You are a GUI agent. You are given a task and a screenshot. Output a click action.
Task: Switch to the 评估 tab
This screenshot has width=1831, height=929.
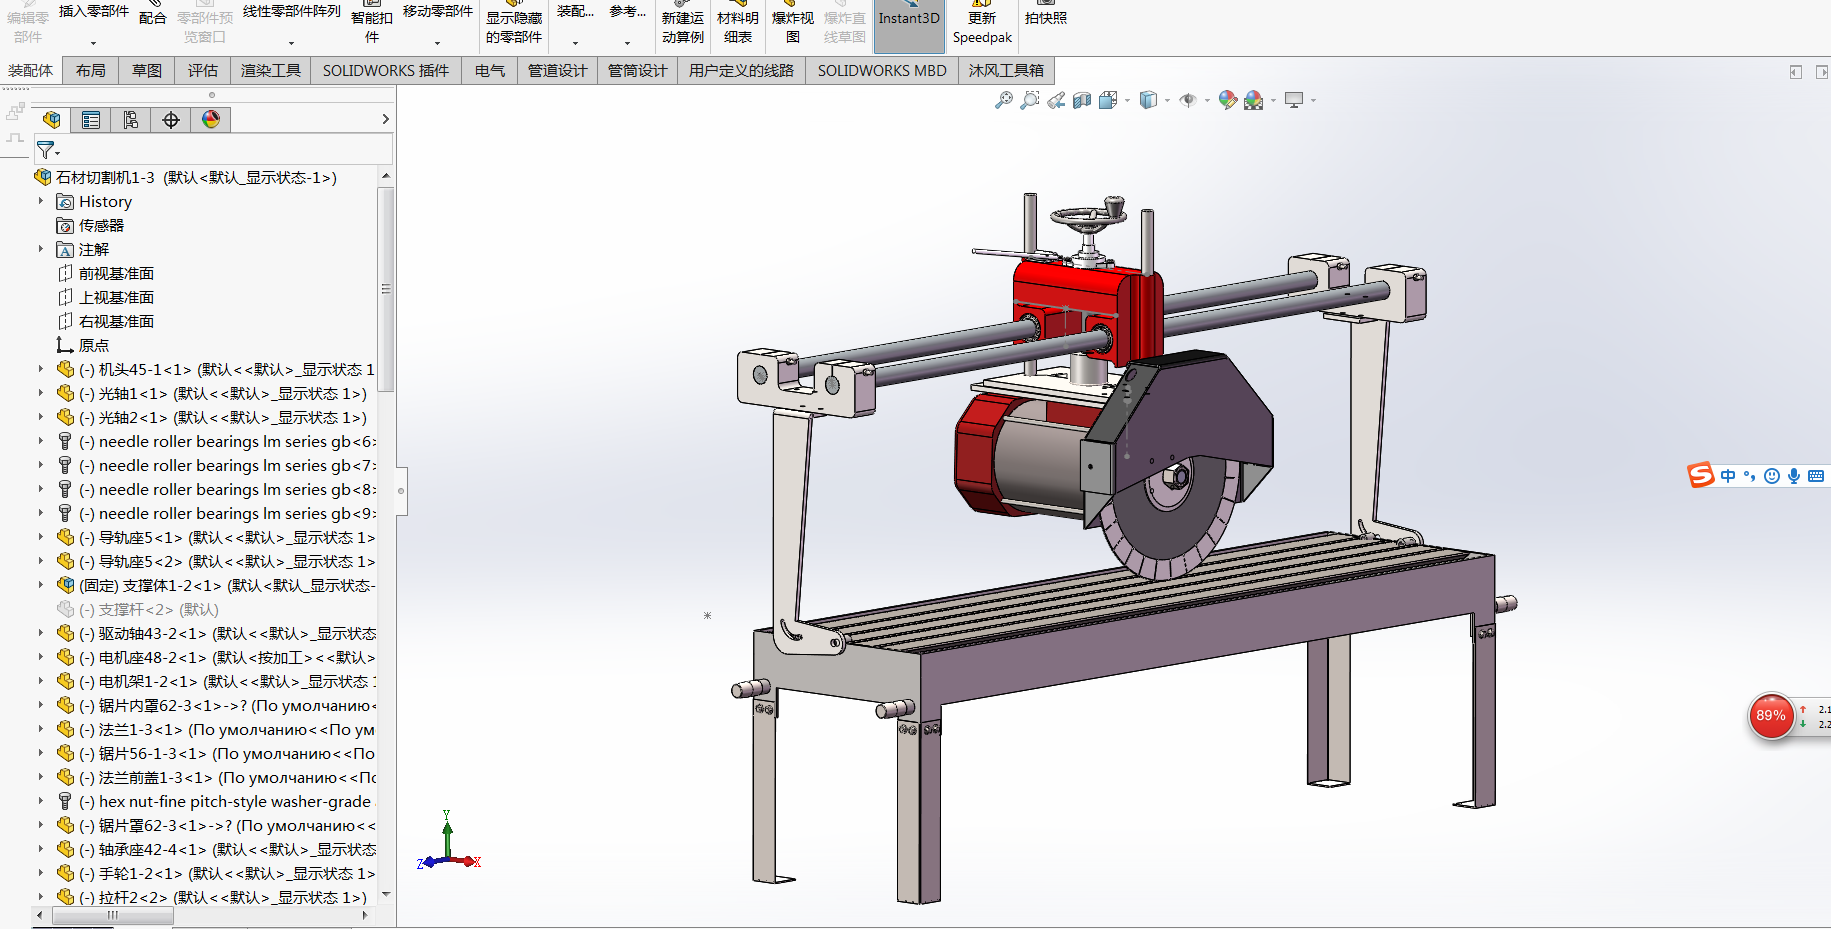tap(203, 70)
